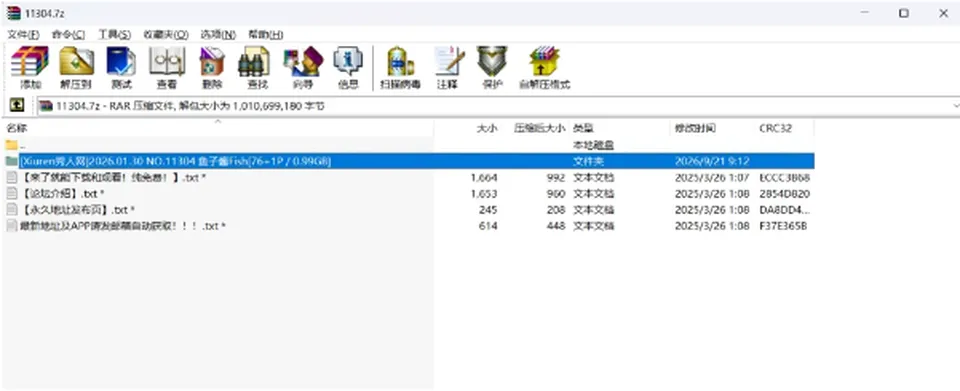Click the CRC32 value F37E365B
The height and width of the screenshot is (391, 960).
tap(783, 226)
